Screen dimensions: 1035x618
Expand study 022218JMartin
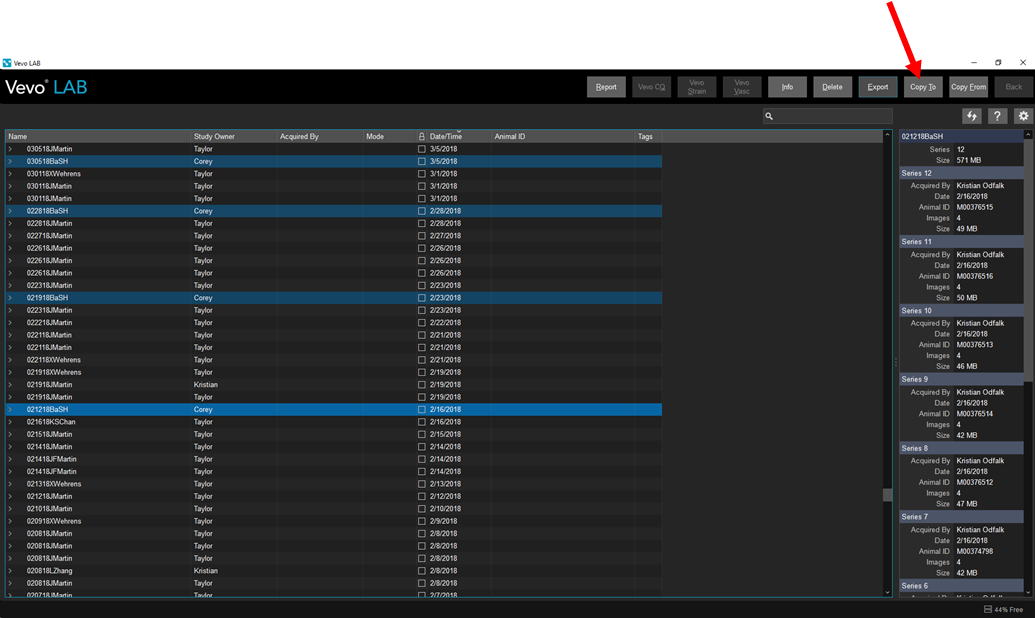pyautogui.click(x=10, y=323)
